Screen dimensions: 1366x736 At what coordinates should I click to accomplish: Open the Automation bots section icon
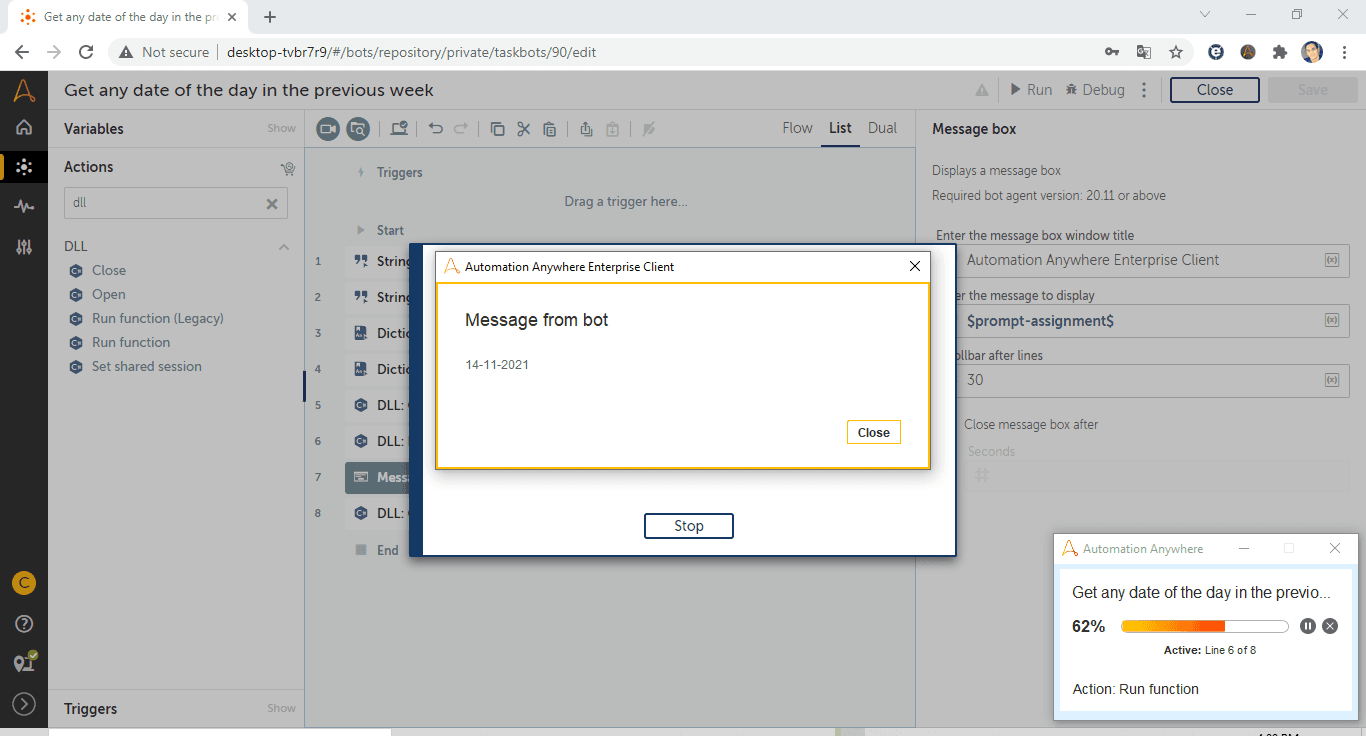click(24, 167)
